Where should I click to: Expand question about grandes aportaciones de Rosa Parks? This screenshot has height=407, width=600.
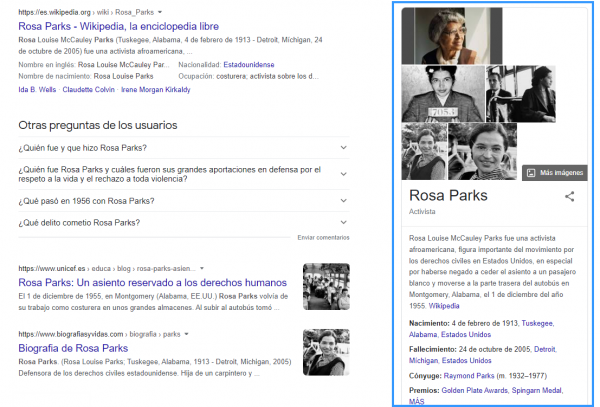184,174
